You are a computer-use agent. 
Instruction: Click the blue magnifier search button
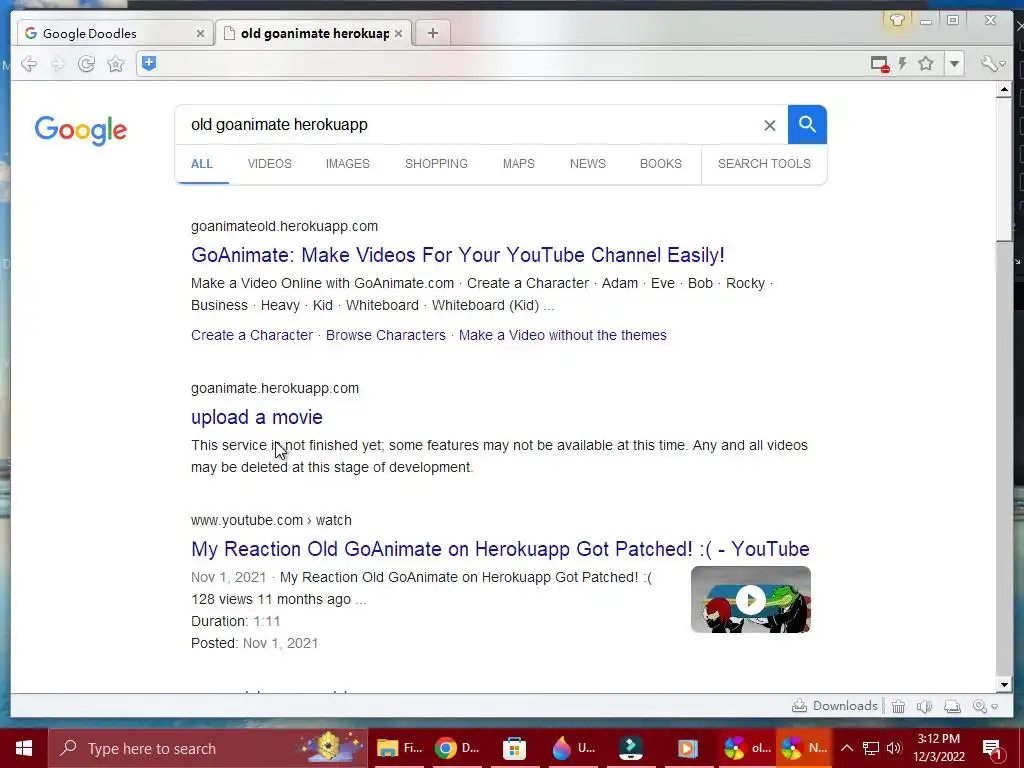(807, 125)
